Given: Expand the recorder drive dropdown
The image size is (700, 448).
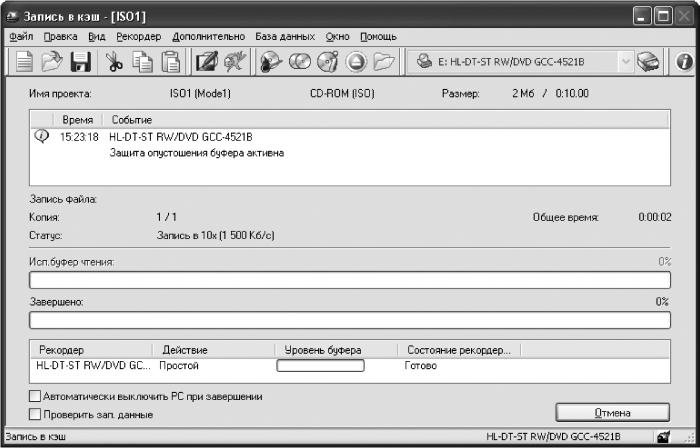Looking at the screenshot, I should click(x=626, y=62).
